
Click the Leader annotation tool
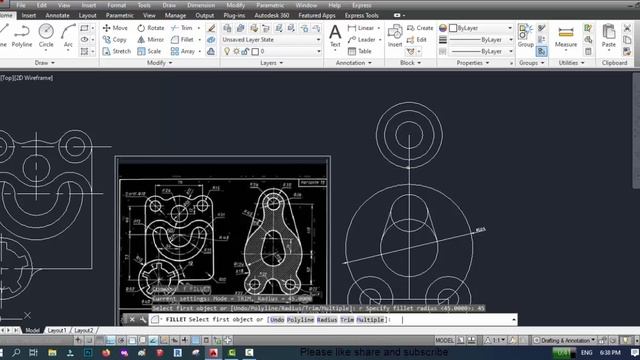[x=362, y=40]
